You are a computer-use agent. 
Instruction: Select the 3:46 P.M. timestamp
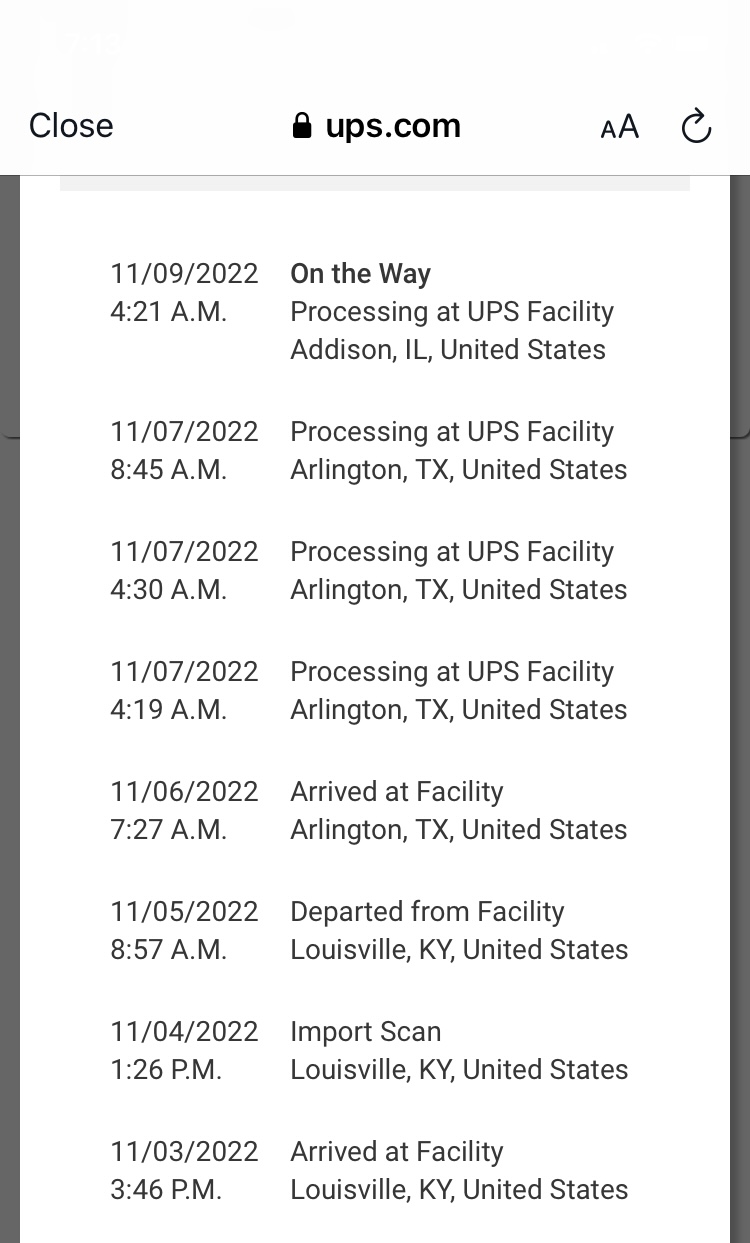[x=166, y=1190]
